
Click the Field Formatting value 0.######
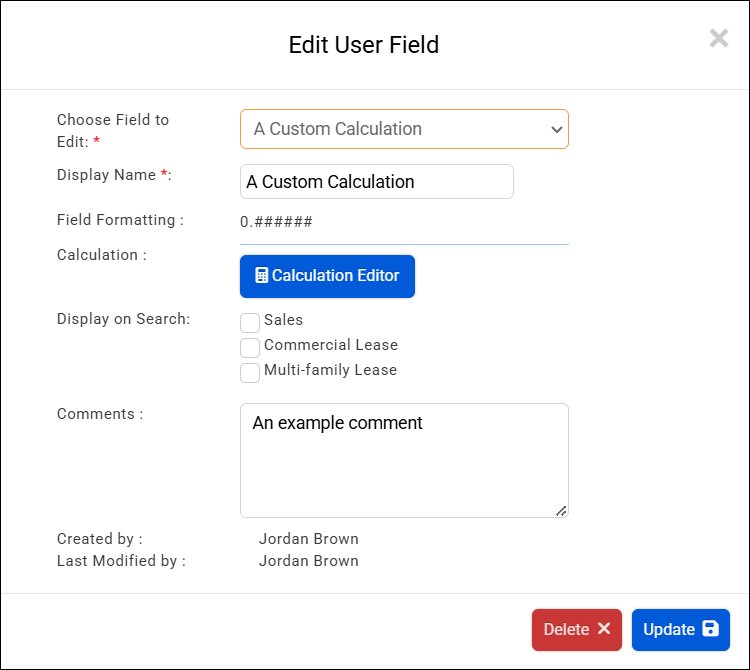[276, 221]
